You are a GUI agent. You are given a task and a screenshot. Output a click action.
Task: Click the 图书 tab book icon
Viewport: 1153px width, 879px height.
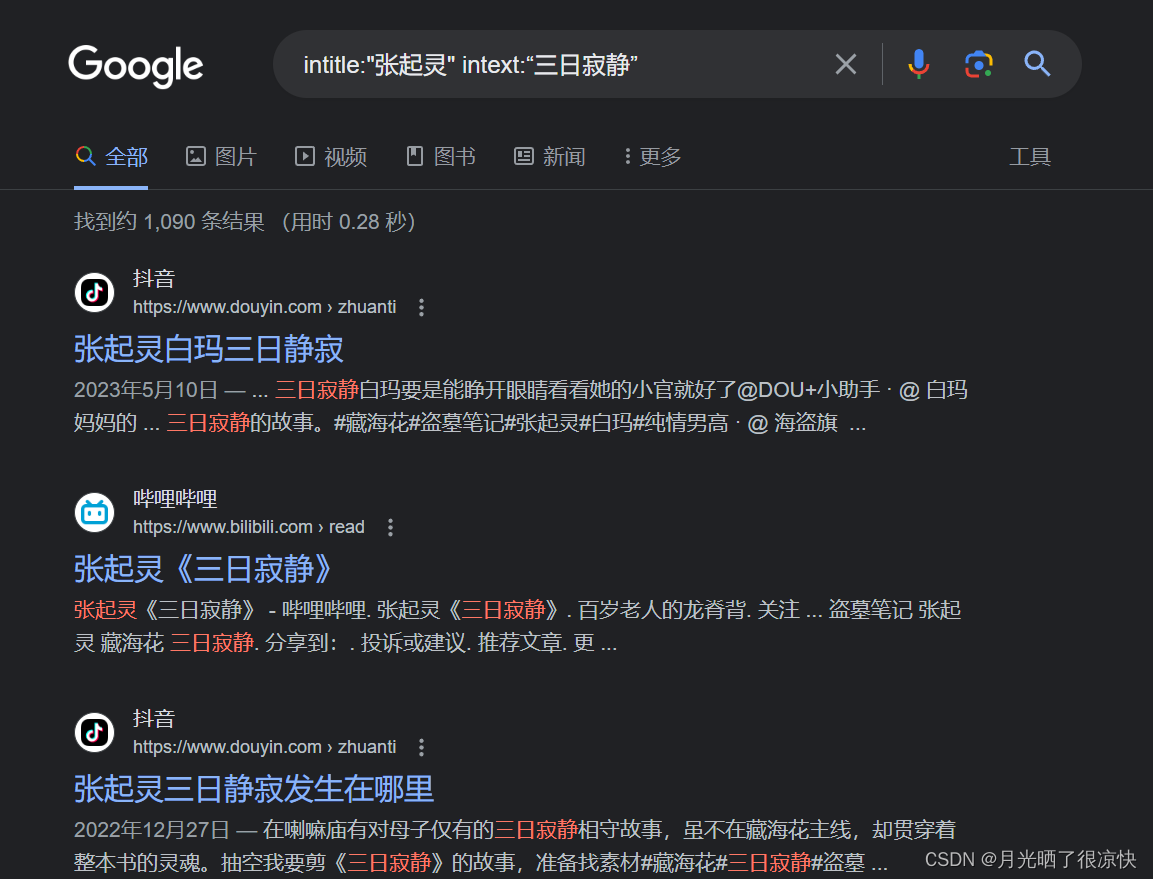click(415, 156)
